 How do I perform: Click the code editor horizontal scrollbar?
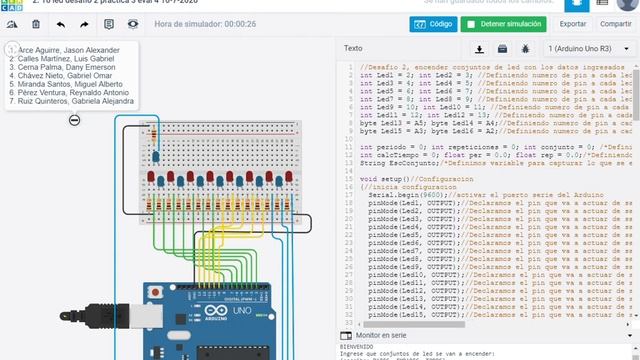(x=414, y=324)
